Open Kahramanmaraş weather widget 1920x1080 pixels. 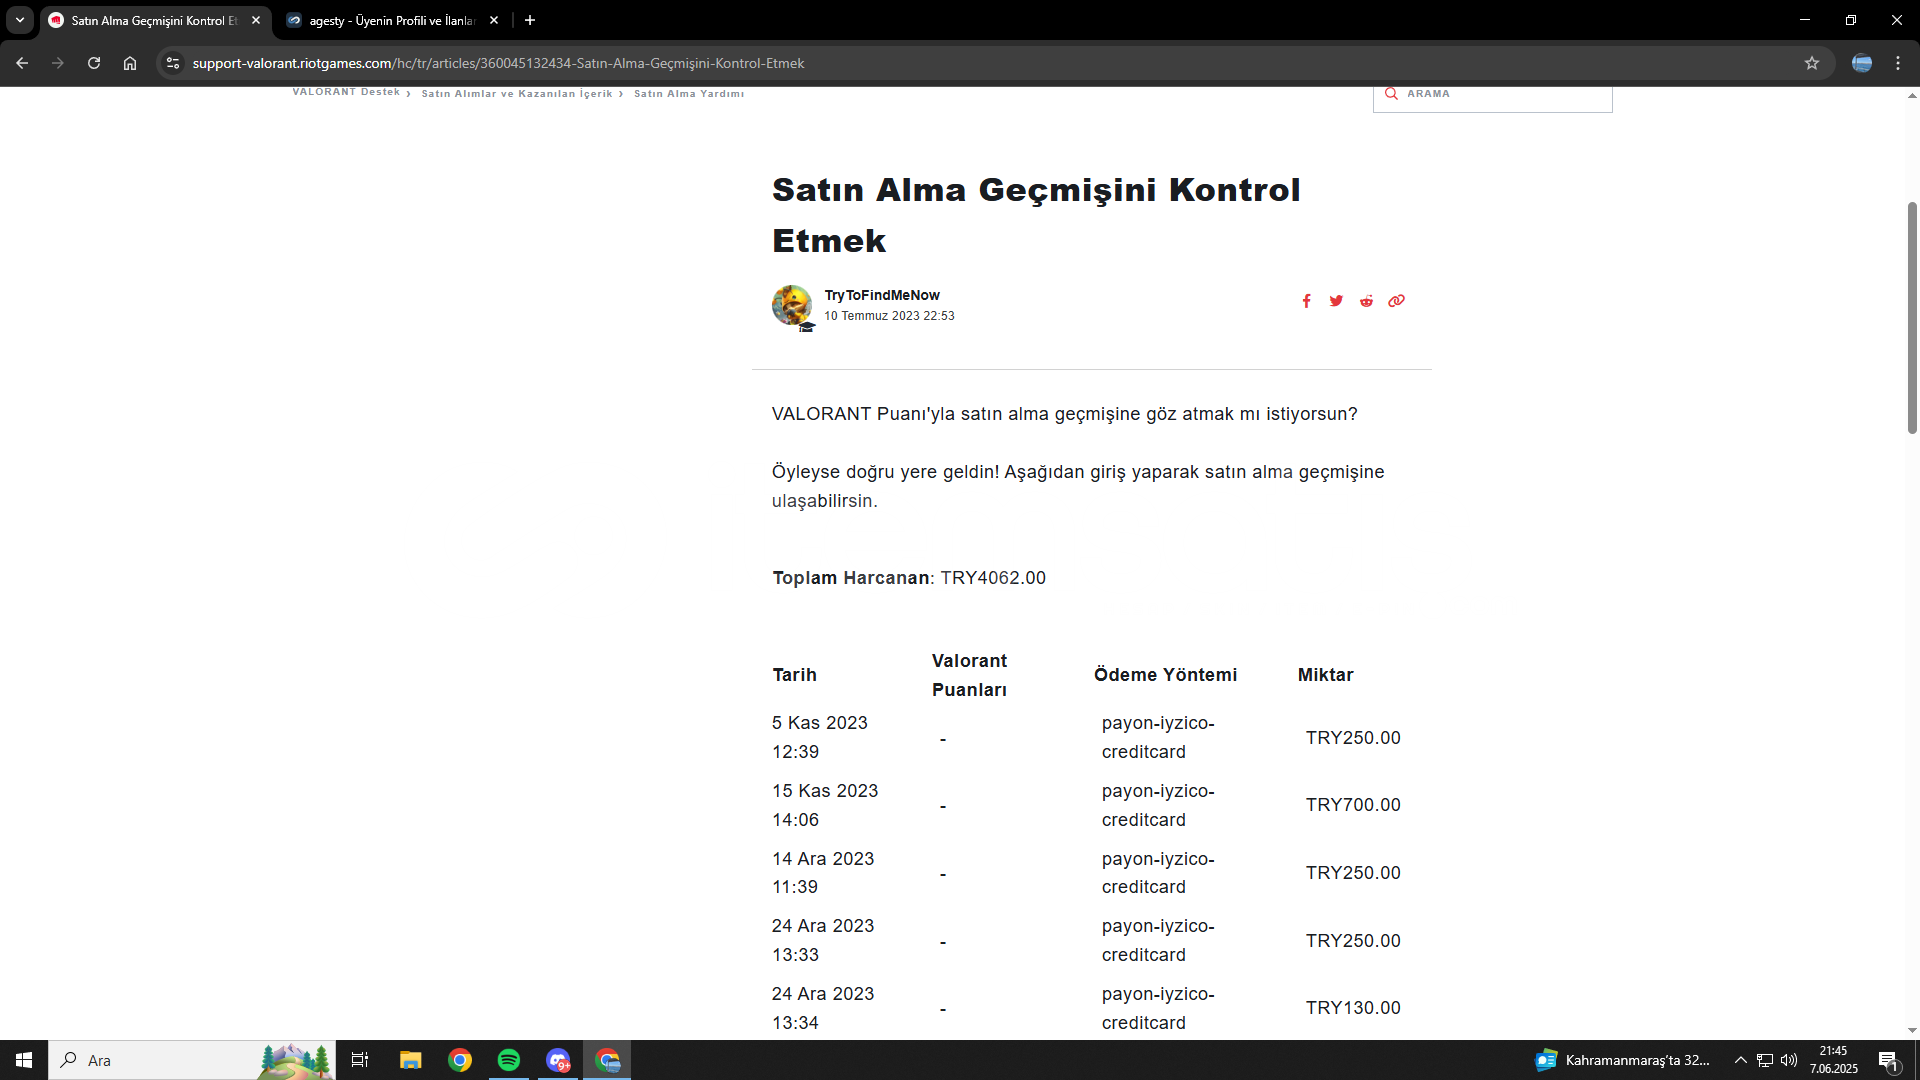[1622, 1060]
